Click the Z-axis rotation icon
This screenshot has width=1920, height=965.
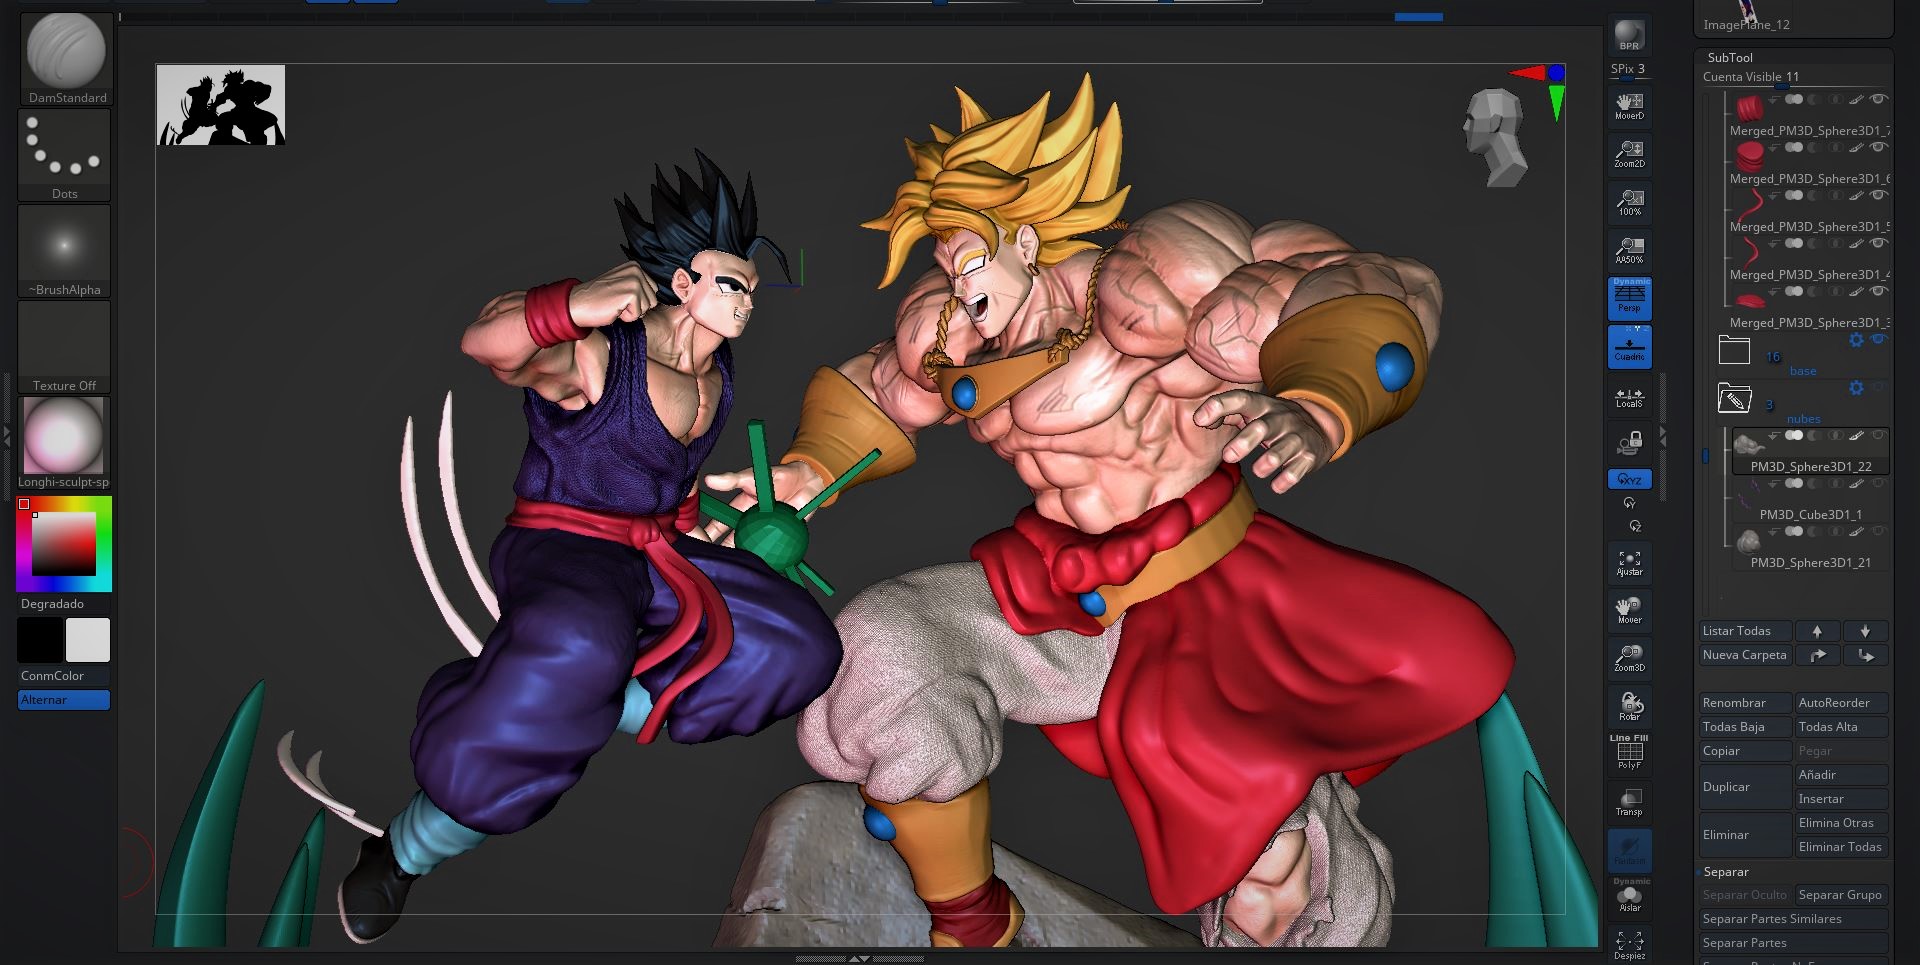(x=1634, y=526)
